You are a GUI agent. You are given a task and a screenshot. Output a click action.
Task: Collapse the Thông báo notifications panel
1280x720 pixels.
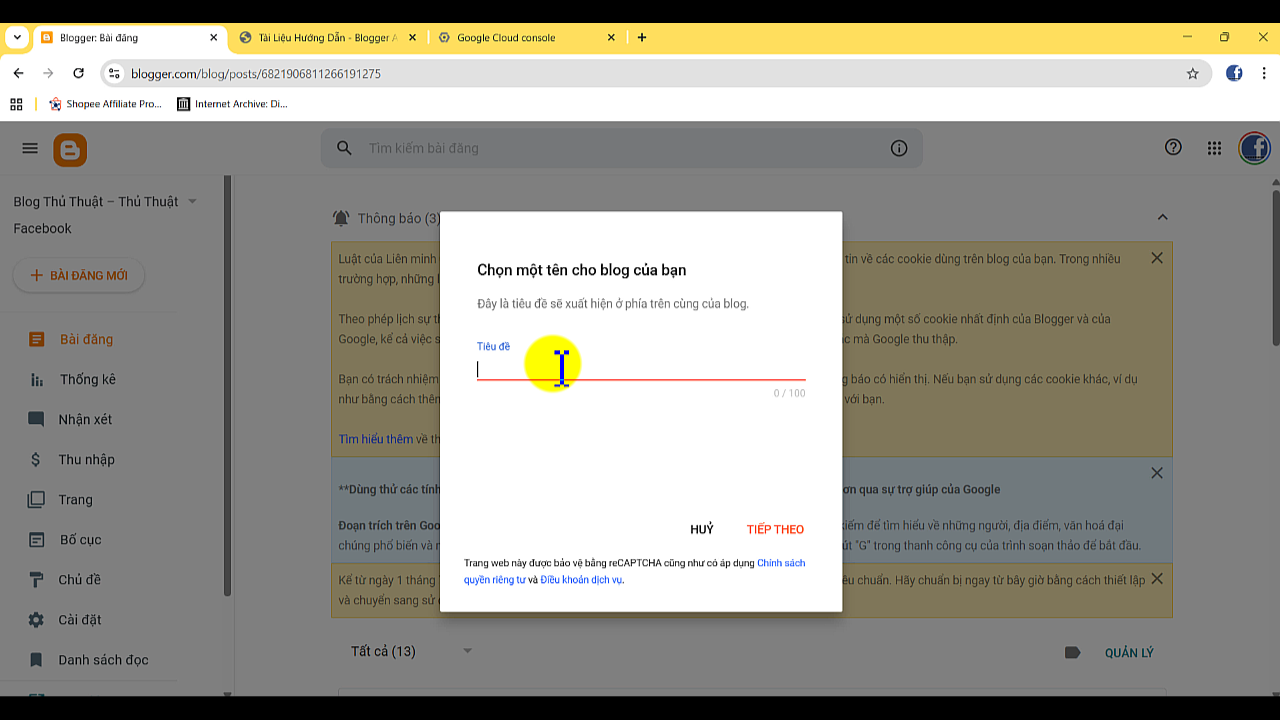pos(1162,216)
